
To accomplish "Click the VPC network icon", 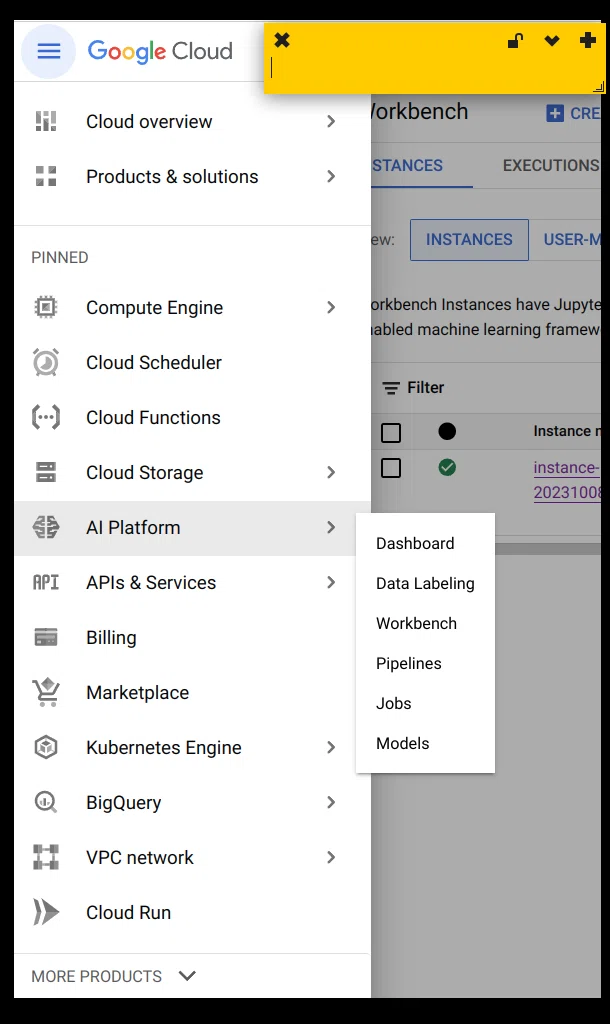I will click(x=46, y=857).
